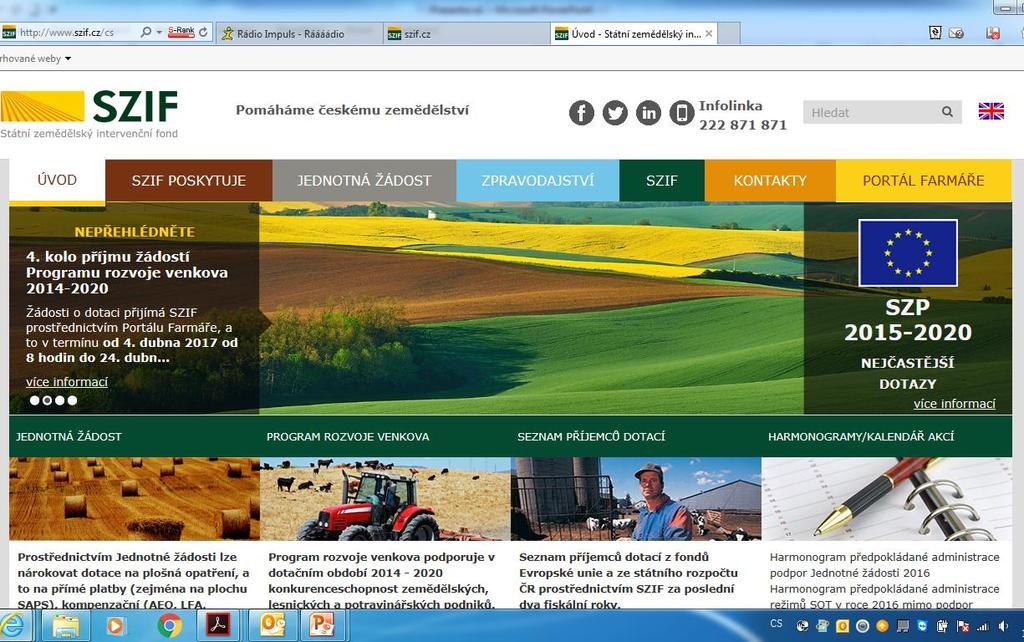This screenshot has width=1024, height=642.
Task: Open the ZPRAVODAJSTVÍ menu
Action: click(537, 180)
